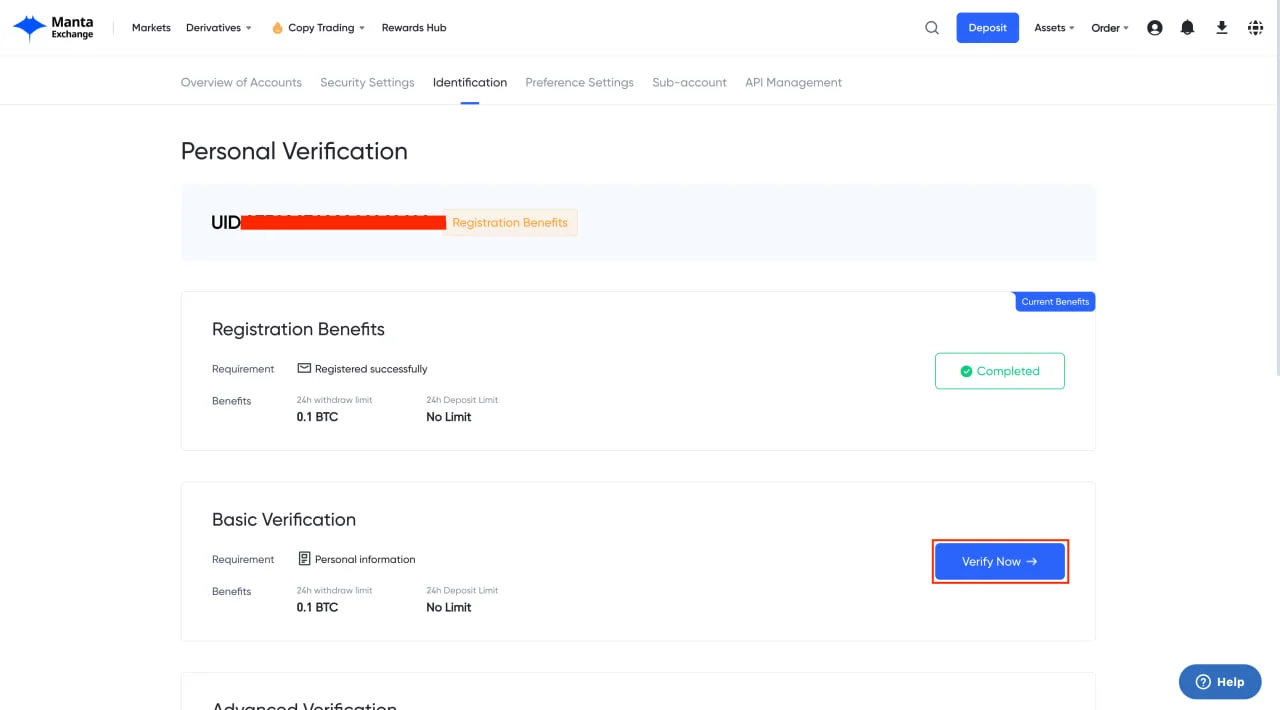Click the download app icon
Screen dimensions: 1280x710
[1221, 28]
